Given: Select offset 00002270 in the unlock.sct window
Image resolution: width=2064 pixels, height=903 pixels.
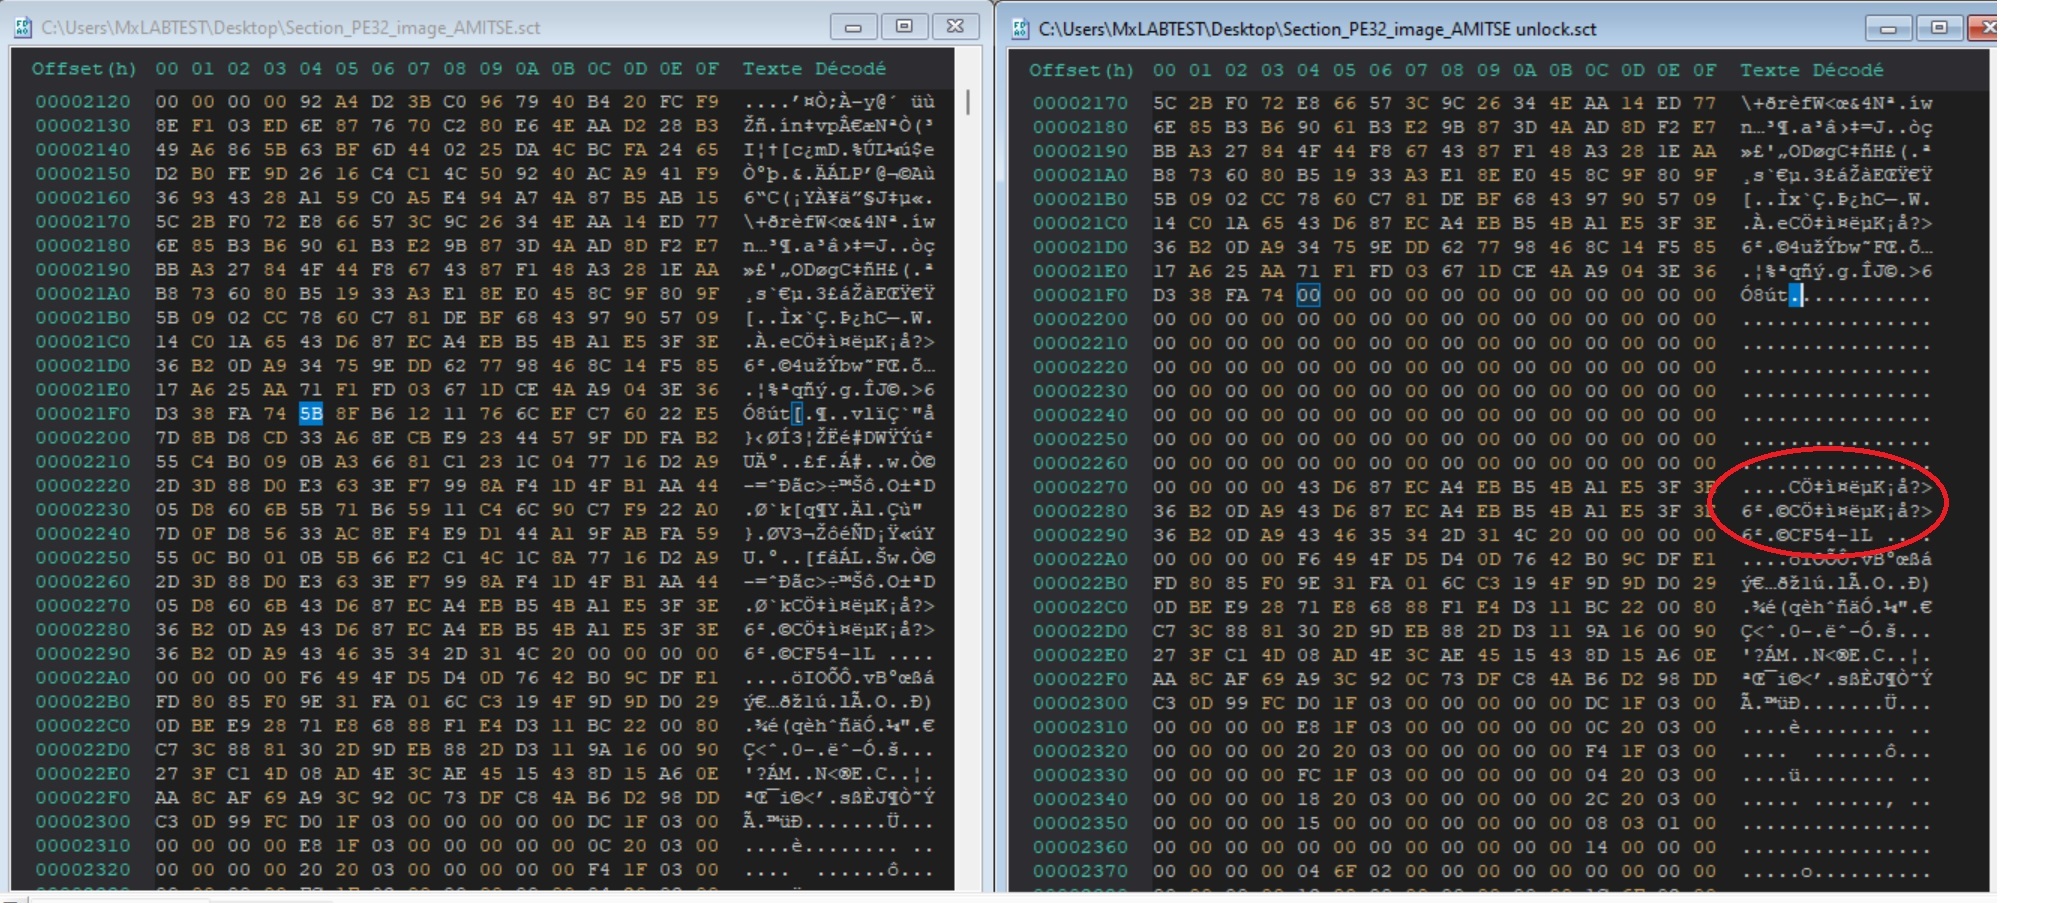Looking at the screenshot, I should 1080,487.
